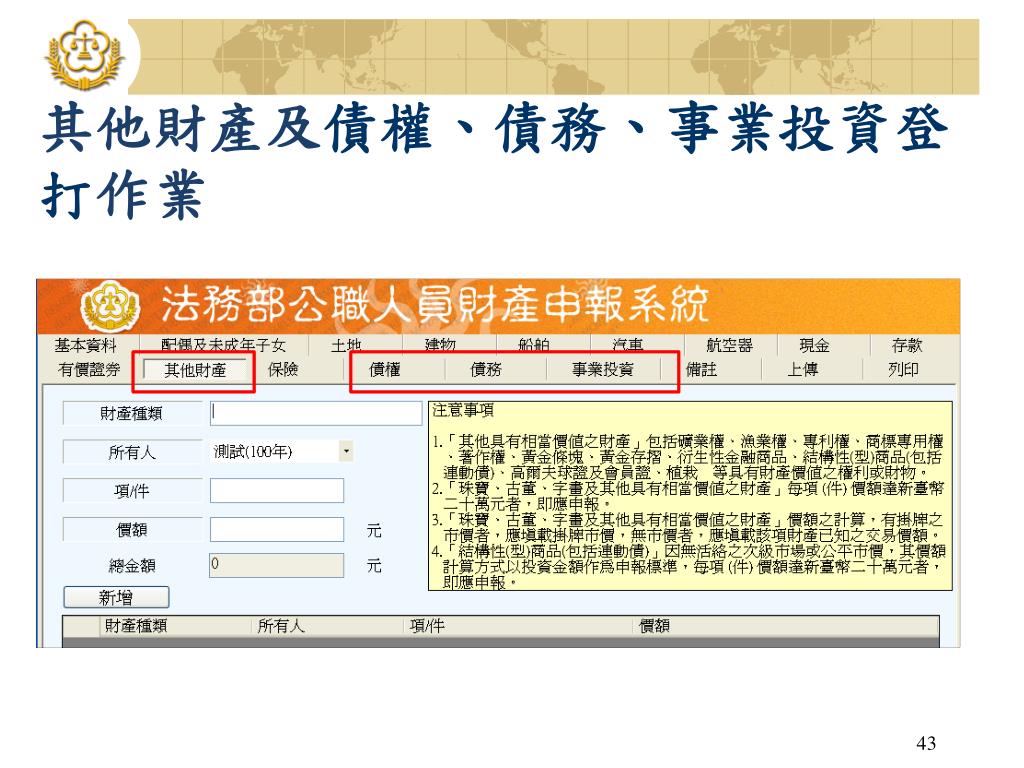This screenshot has width=1024, height=768.
Task: Focus the 價額 input field
Action: (x=277, y=529)
